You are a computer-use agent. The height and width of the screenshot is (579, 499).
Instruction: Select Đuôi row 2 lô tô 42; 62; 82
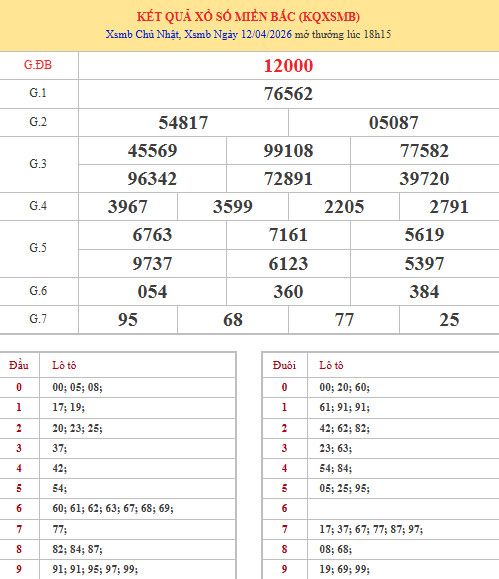[344, 428]
